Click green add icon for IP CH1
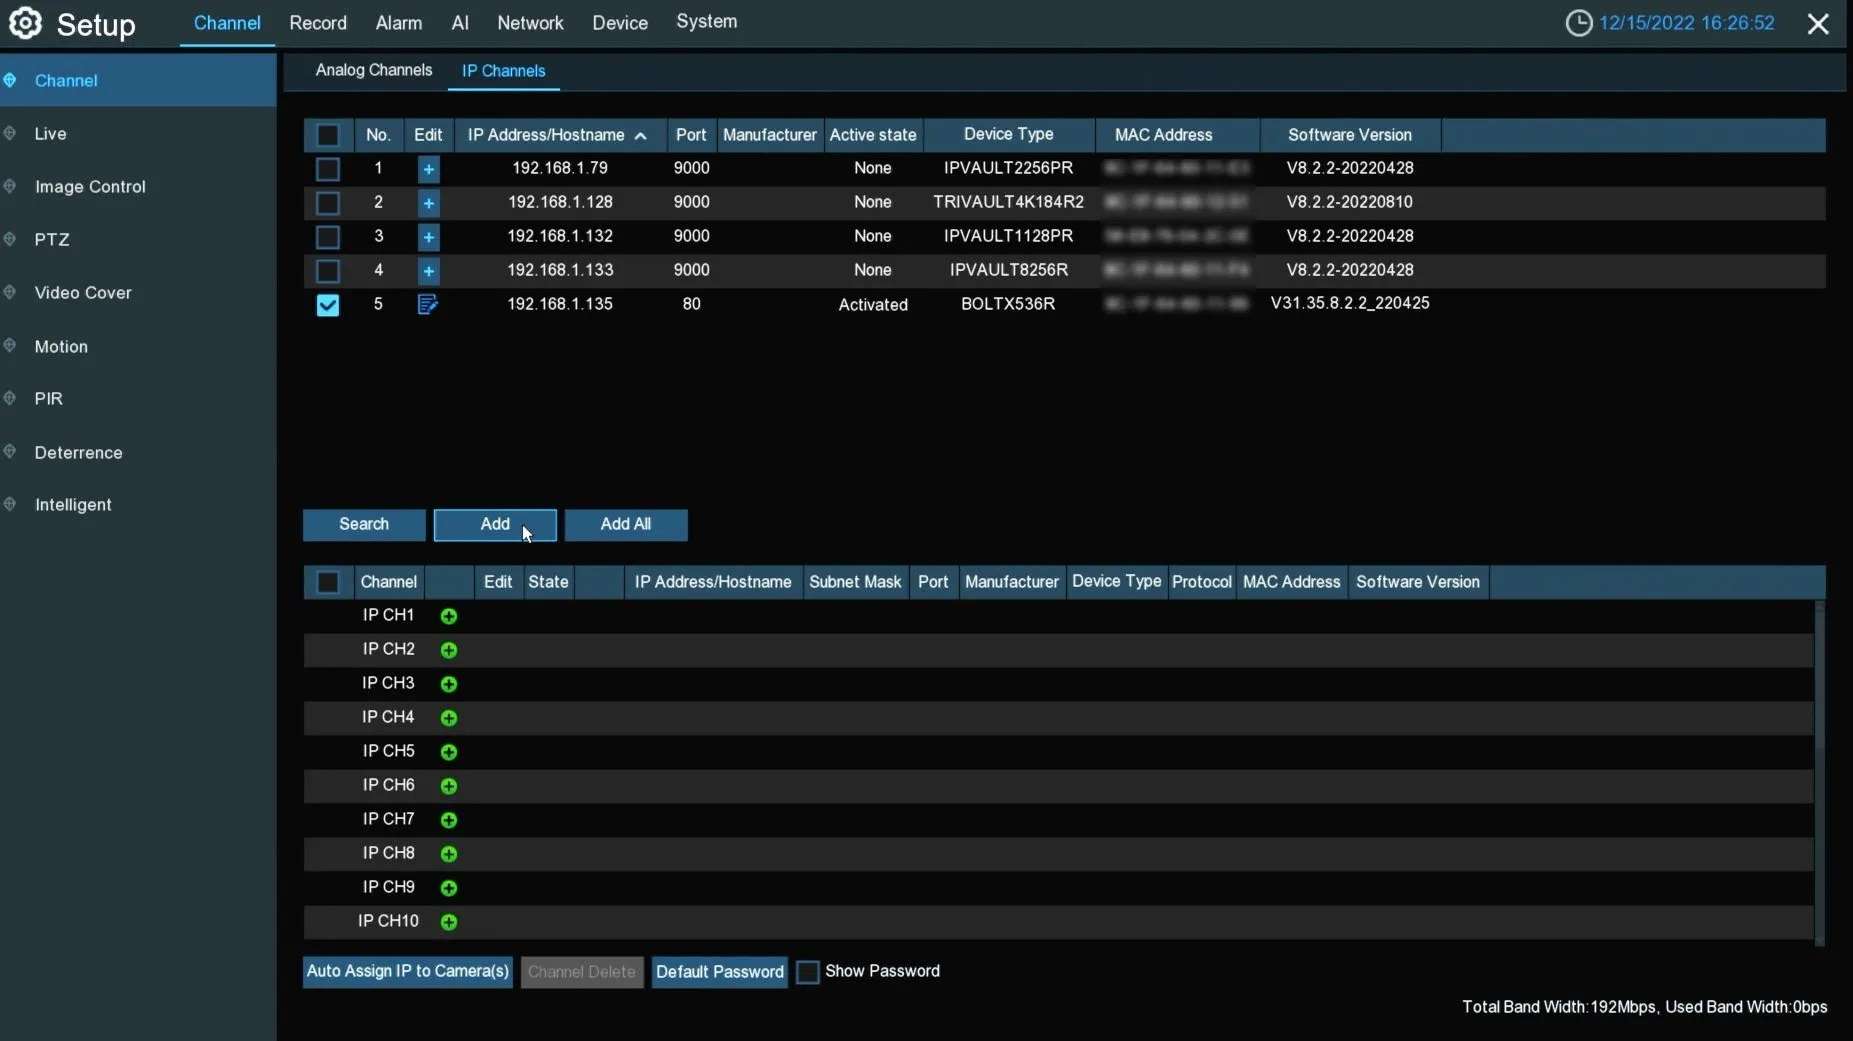The width and height of the screenshot is (1853, 1041). tap(449, 616)
